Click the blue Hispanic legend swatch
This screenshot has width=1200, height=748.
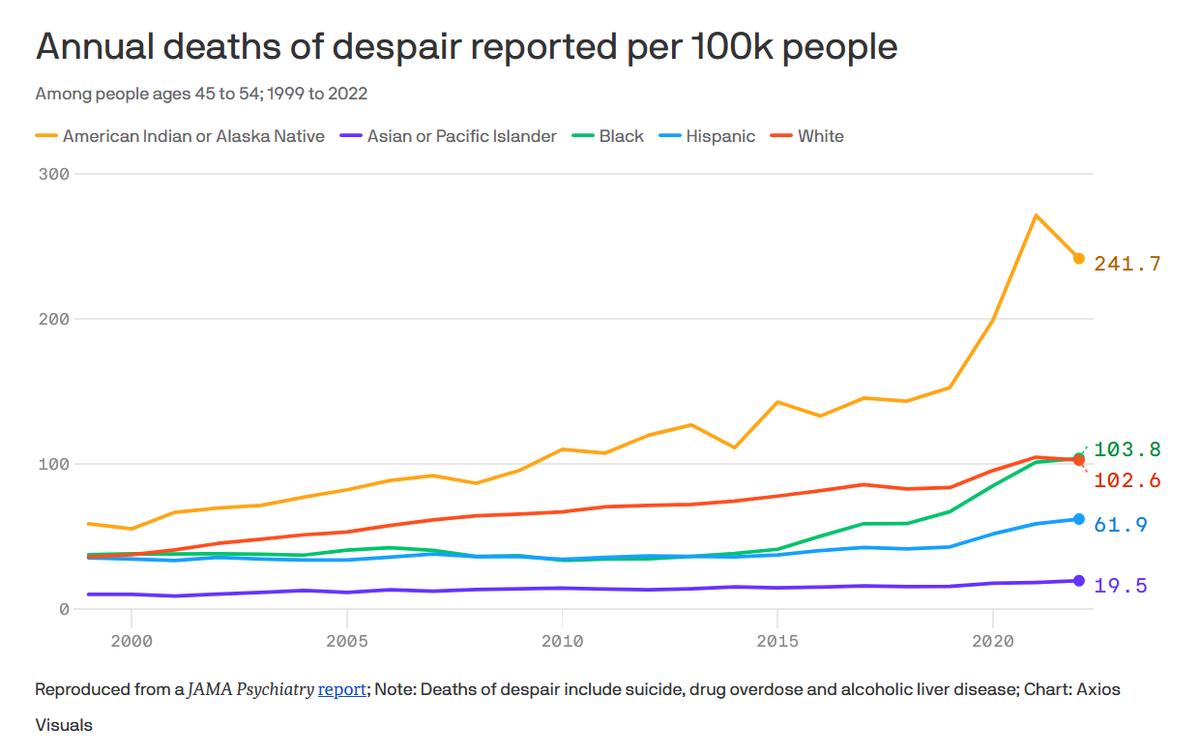(x=669, y=136)
